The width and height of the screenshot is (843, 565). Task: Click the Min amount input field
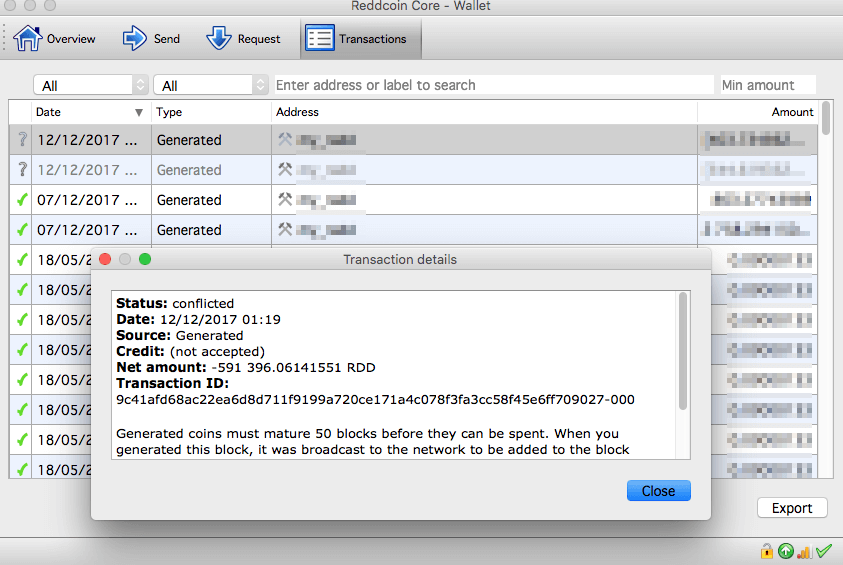(x=768, y=85)
